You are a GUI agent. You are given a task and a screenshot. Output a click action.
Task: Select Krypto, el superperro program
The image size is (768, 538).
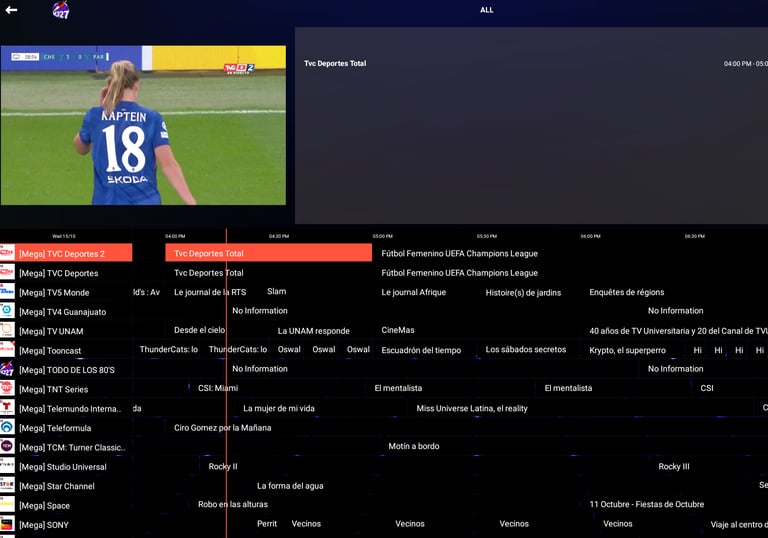627,350
